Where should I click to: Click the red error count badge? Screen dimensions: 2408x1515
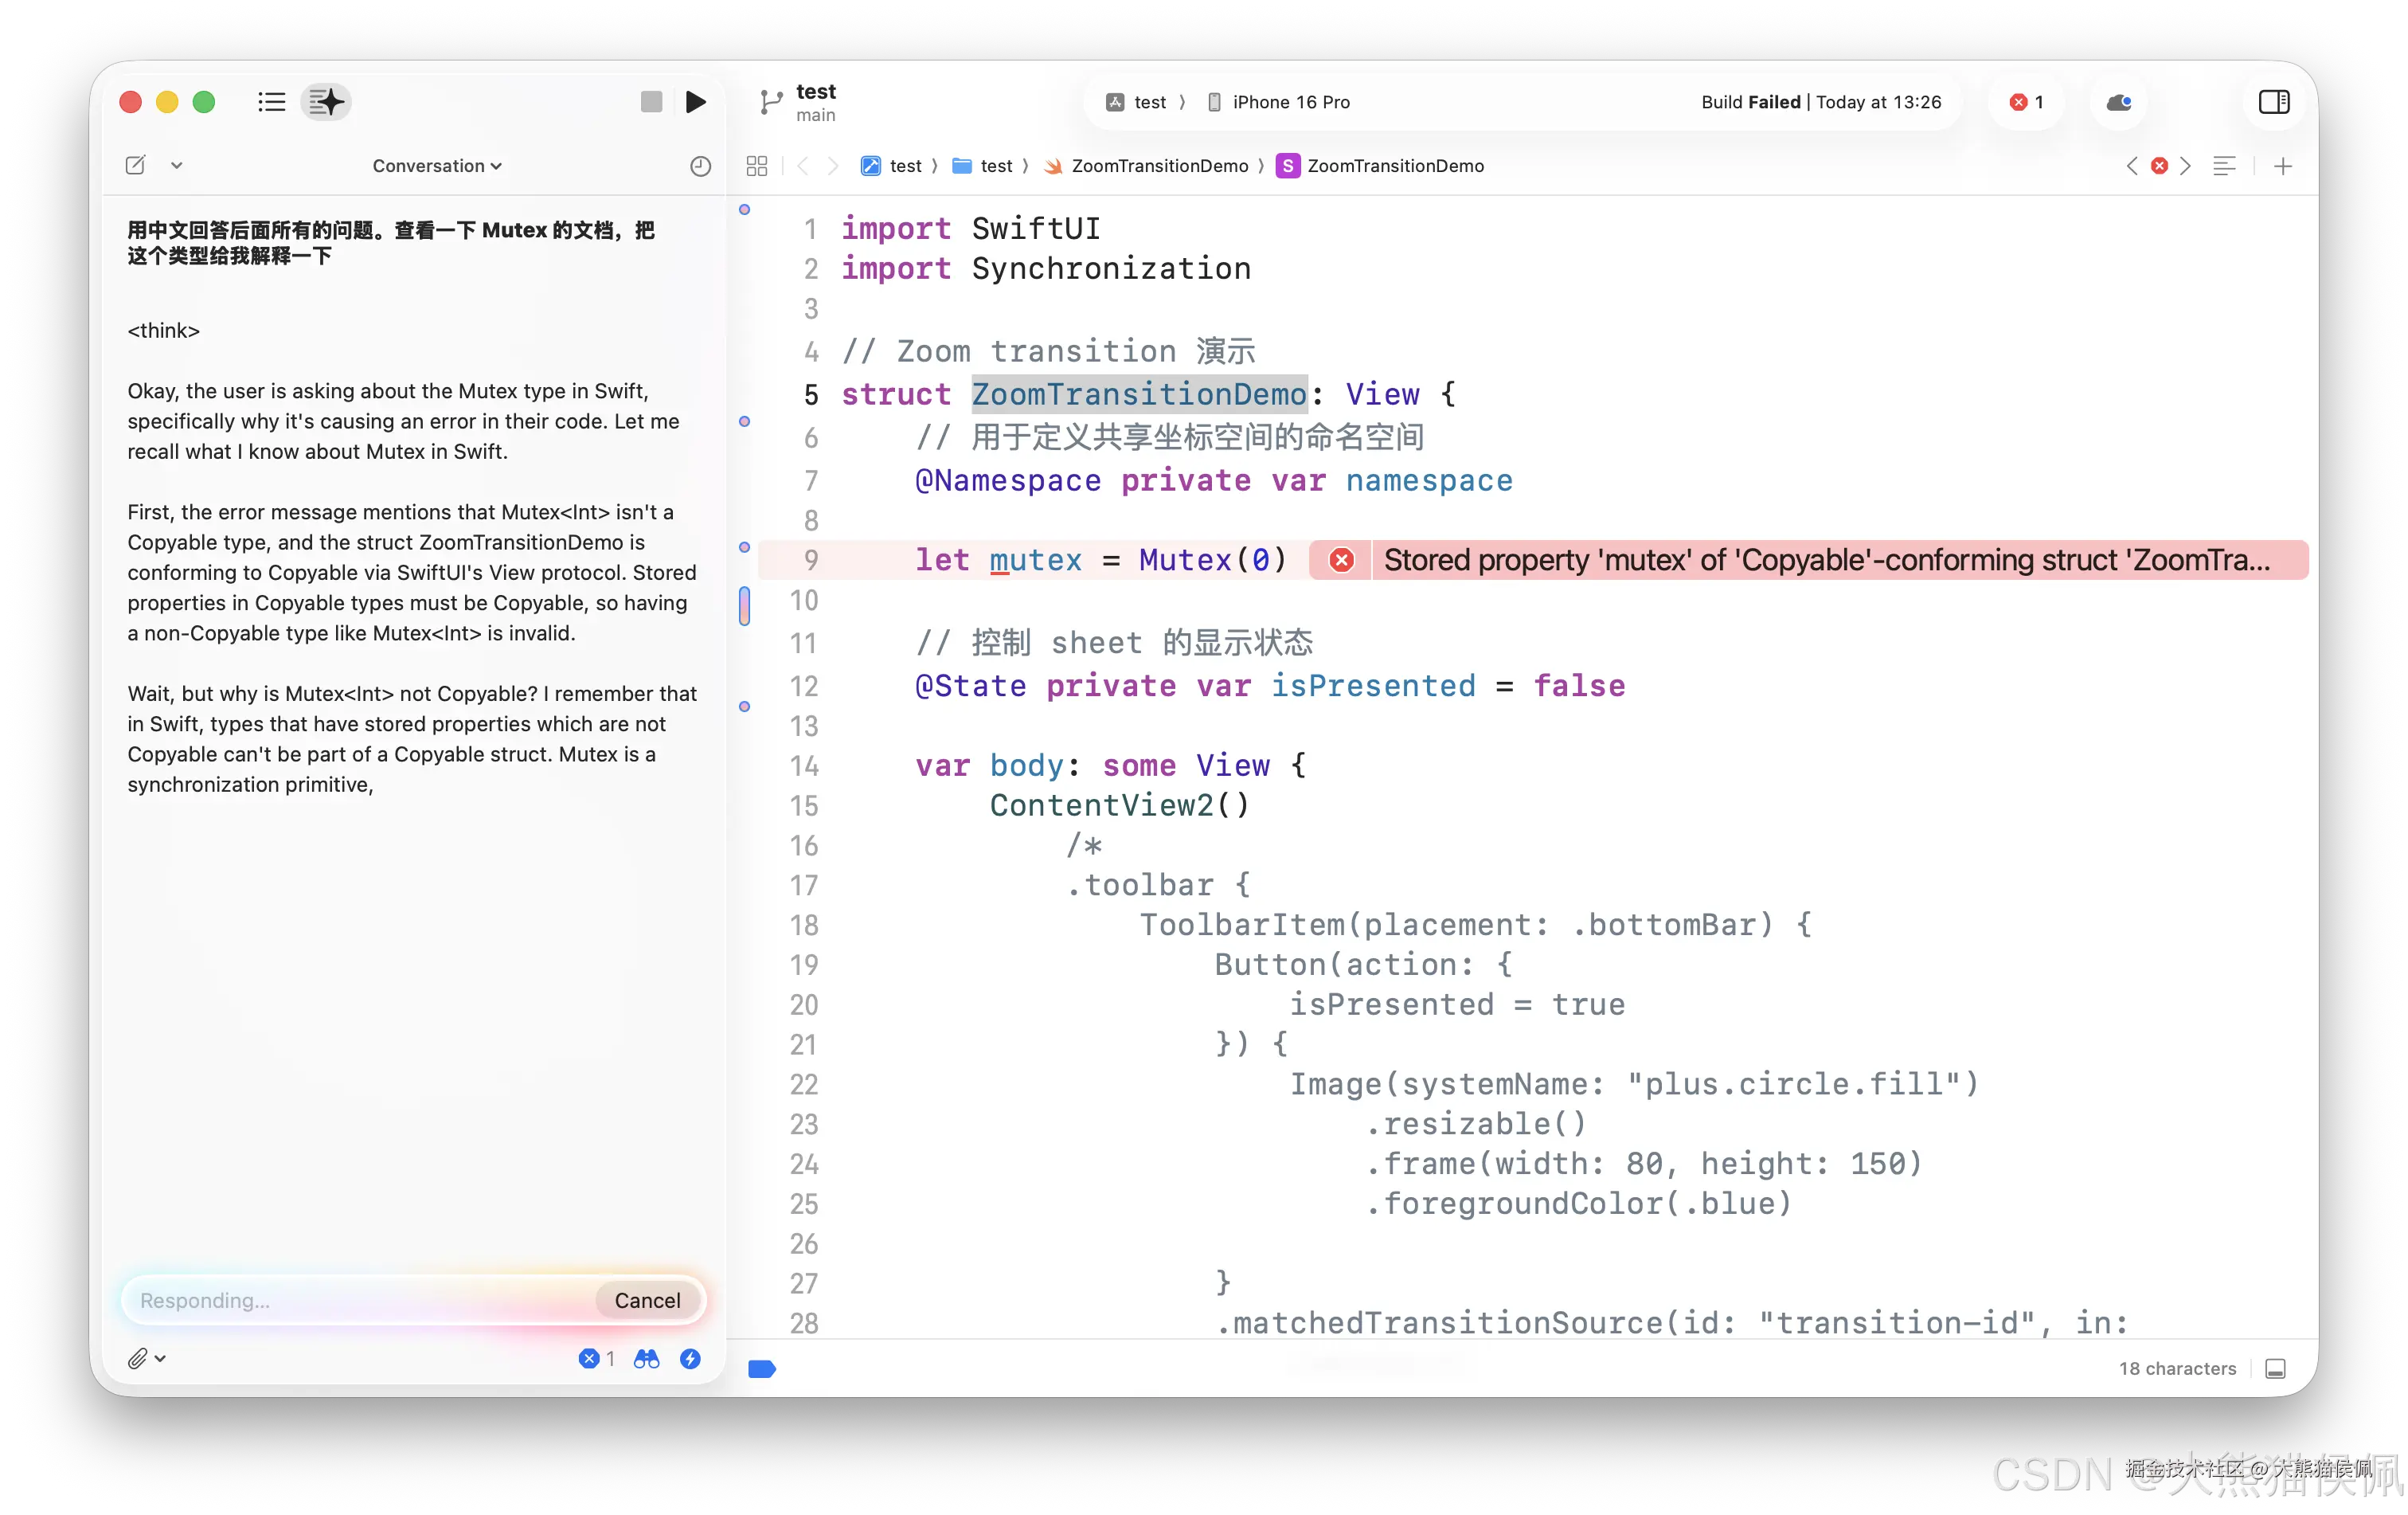pyautogui.click(x=2027, y=102)
